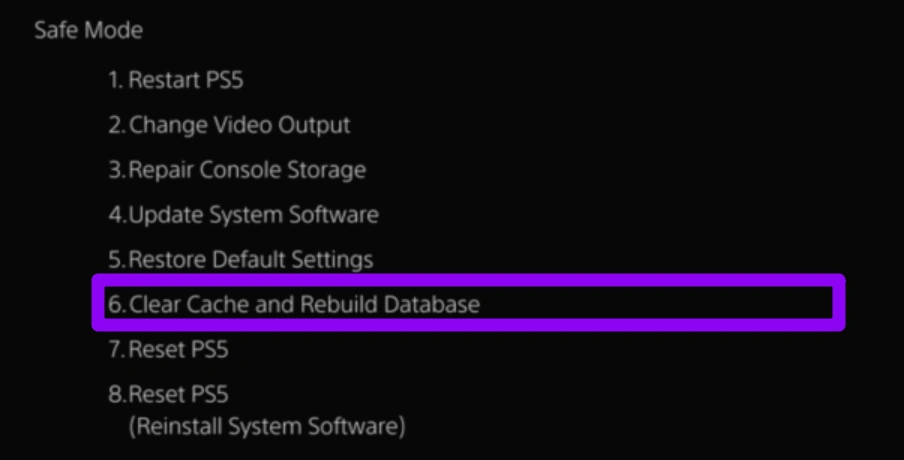Image resolution: width=904 pixels, height=460 pixels.
Task: Click the number 6 inside the highlighted row
Action: pos(115,304)
